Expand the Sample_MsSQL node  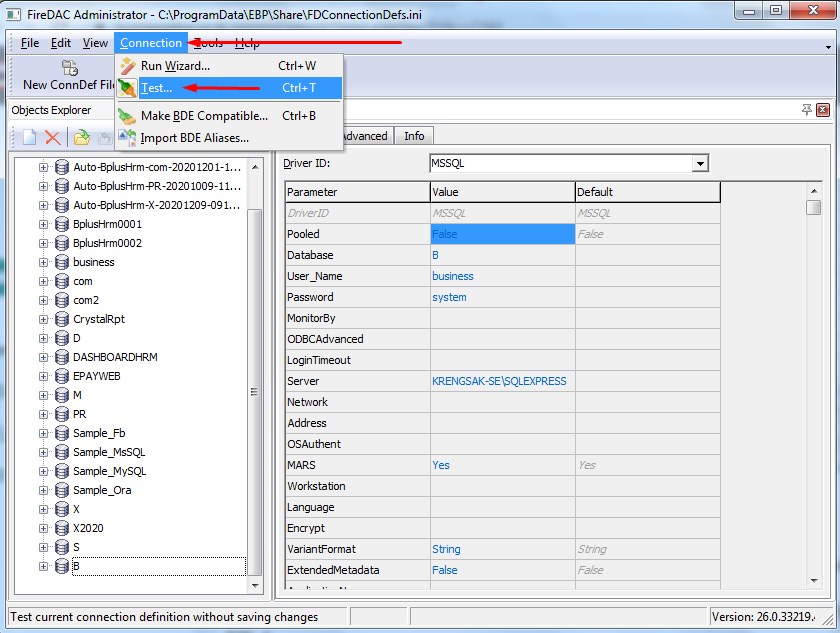[43, 452]
